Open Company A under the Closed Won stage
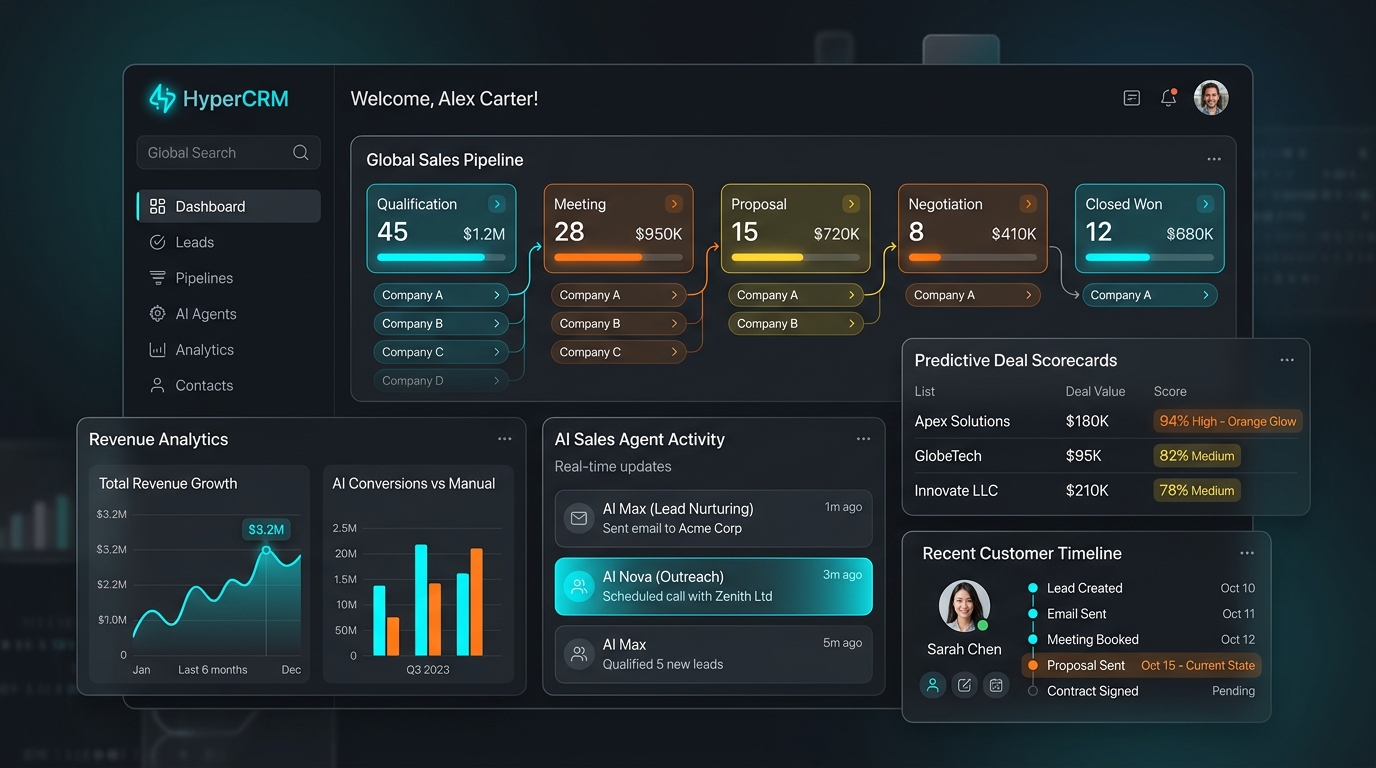The image size is (1376, 768). click(1150, 295)
